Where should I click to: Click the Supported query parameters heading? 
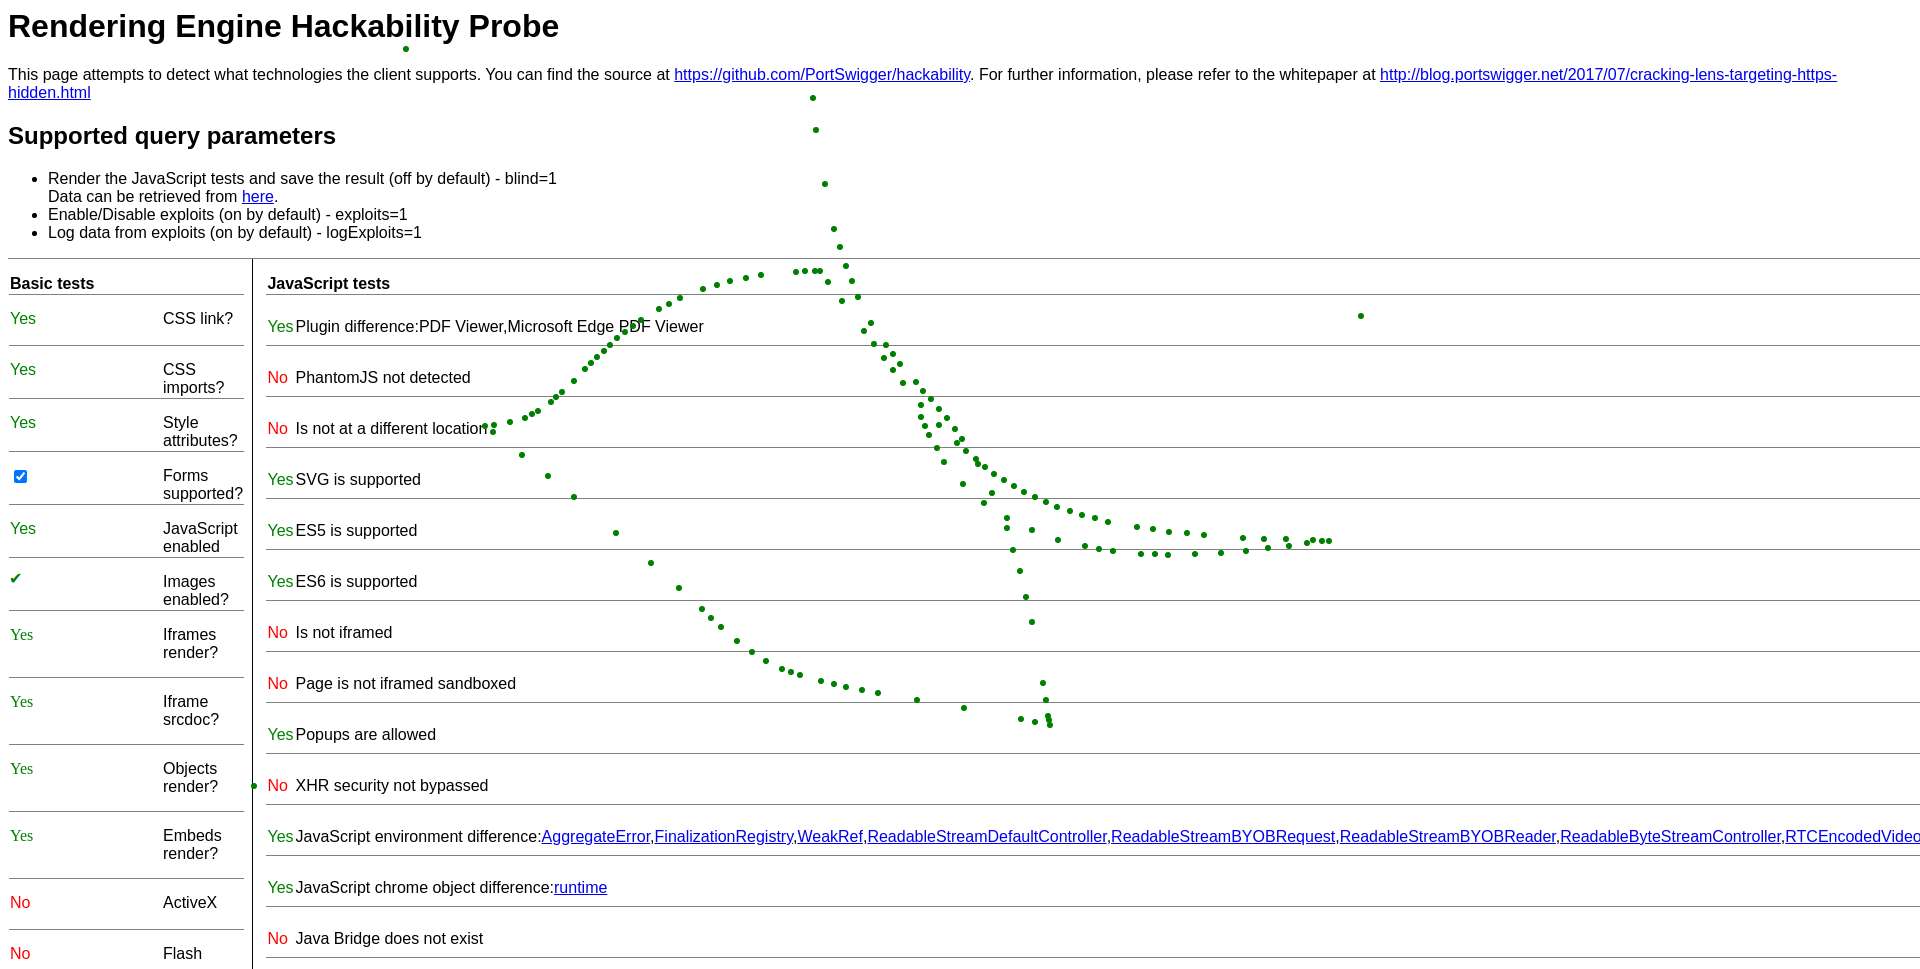point(172,136)
